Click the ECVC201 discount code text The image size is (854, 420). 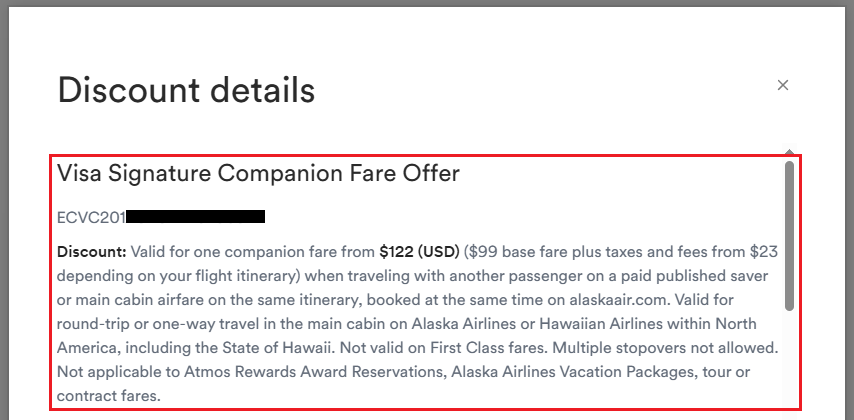92,216
